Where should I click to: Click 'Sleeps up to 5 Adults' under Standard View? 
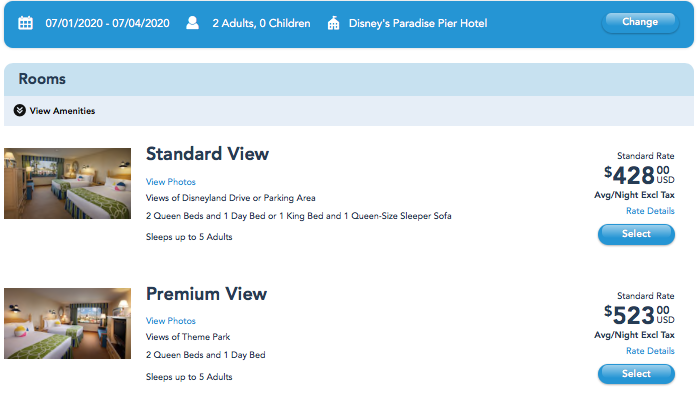(x=189, y=237)
